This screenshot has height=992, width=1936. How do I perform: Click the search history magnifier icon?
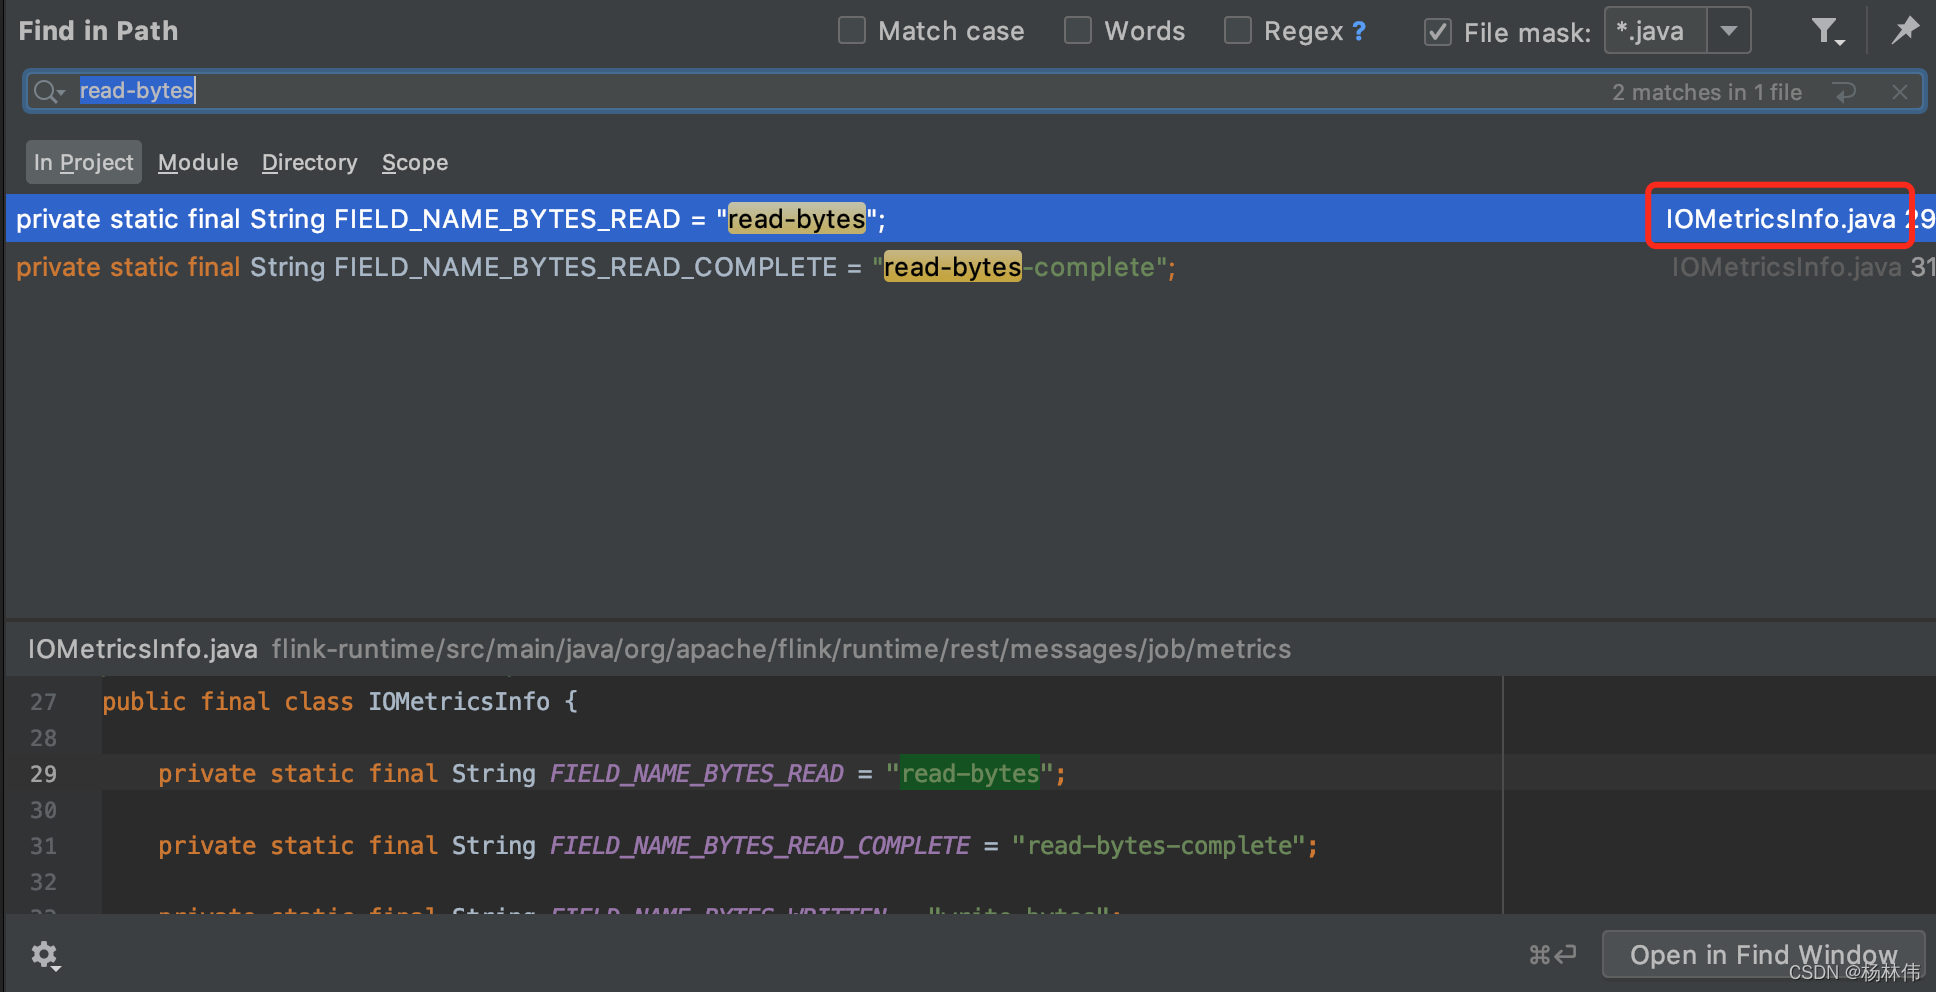point(47,92)
